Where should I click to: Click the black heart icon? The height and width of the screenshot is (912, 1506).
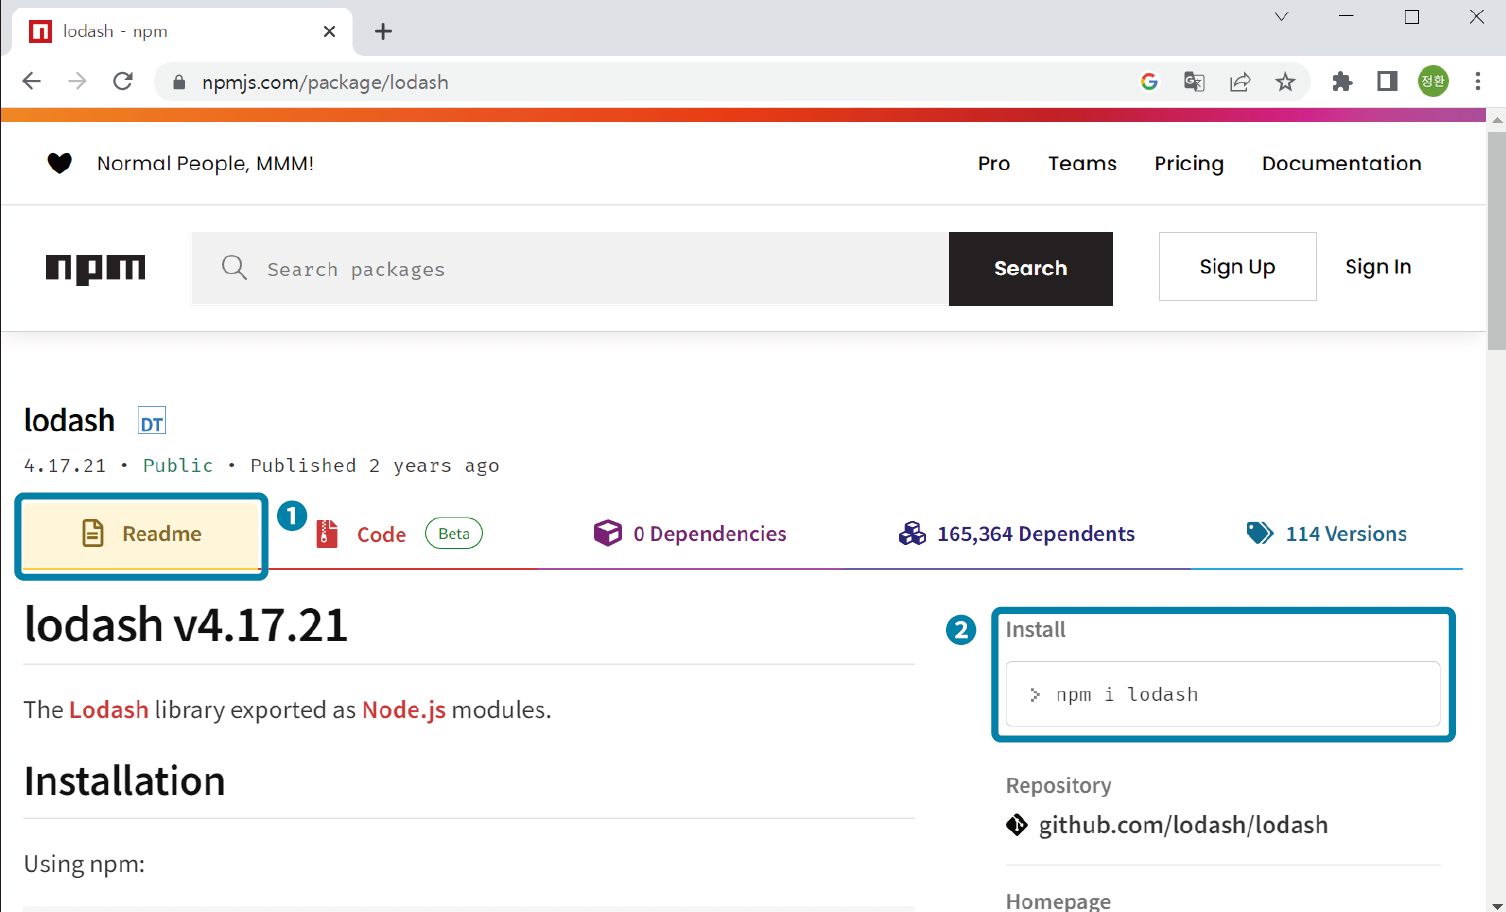click(60, 163)
